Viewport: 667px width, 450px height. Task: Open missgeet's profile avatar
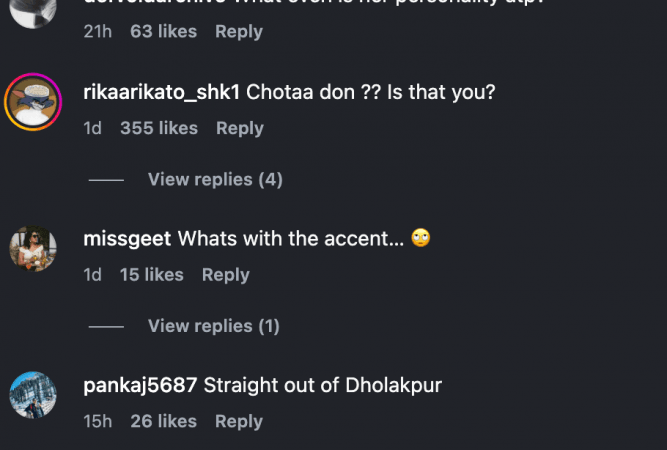(x=33, y=248)
